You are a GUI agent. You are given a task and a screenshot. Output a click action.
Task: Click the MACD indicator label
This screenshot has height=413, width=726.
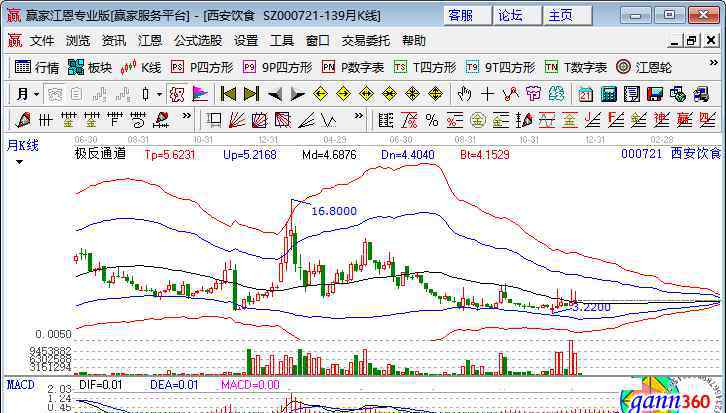(x=20, y=385)
